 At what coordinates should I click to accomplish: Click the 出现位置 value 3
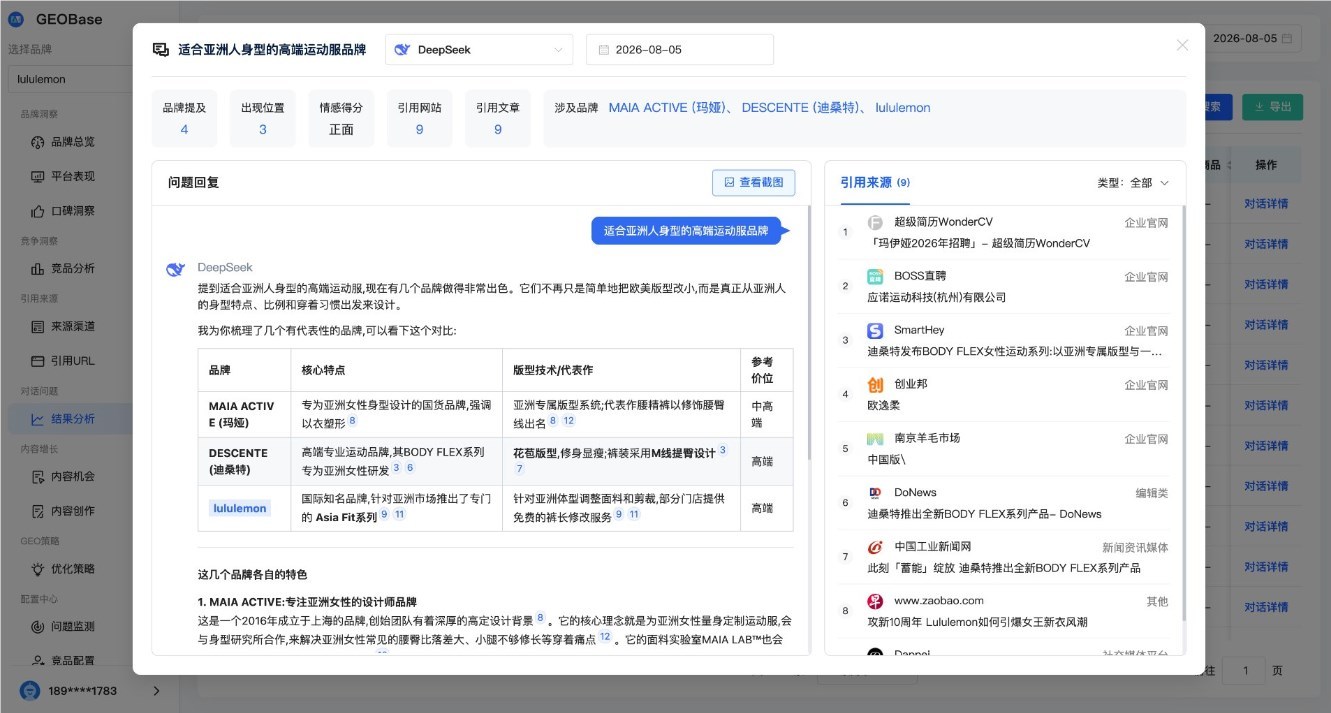pos(263,129)
